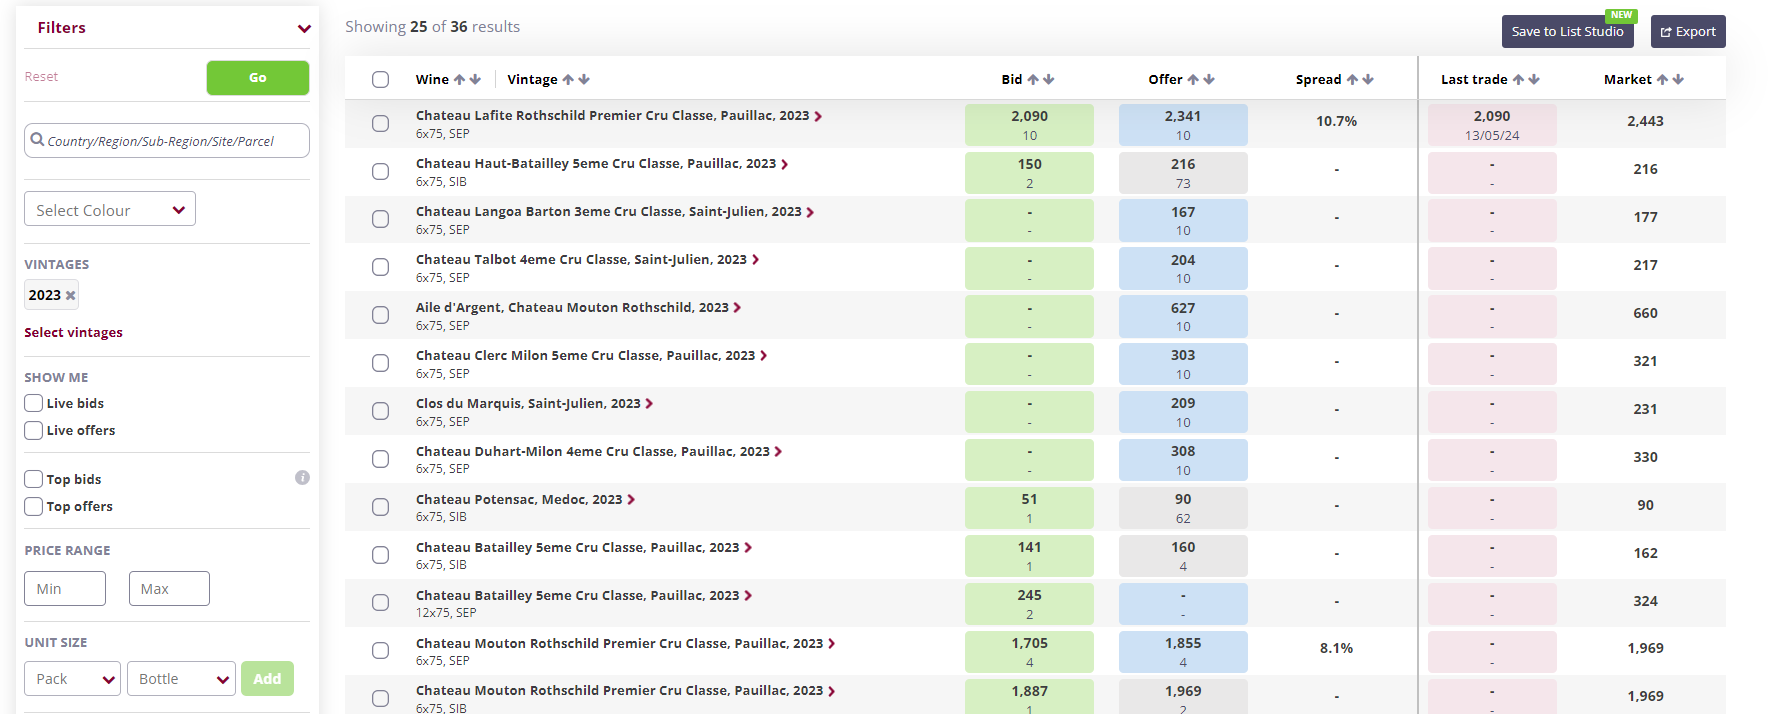The image size is (1774, 714).
Task: Open Chateau Langoa Barton details chevron
Action: point(810,212)
